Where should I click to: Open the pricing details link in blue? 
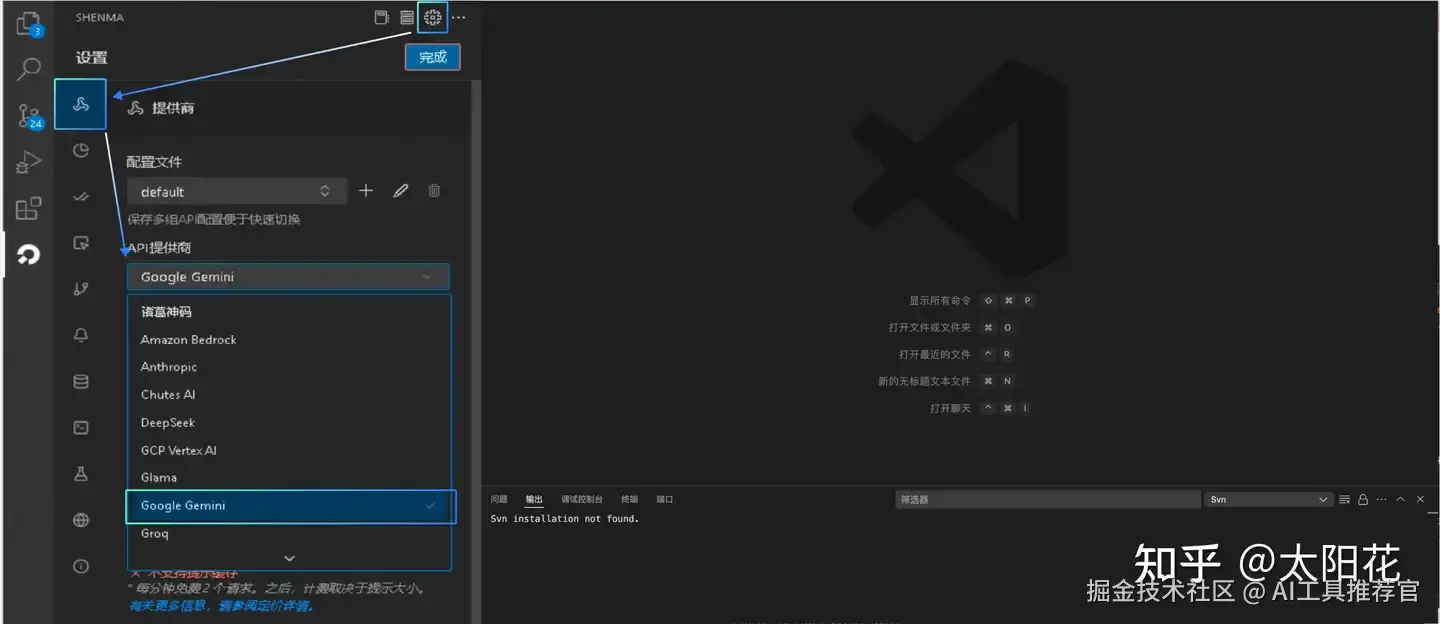(221, 605)
